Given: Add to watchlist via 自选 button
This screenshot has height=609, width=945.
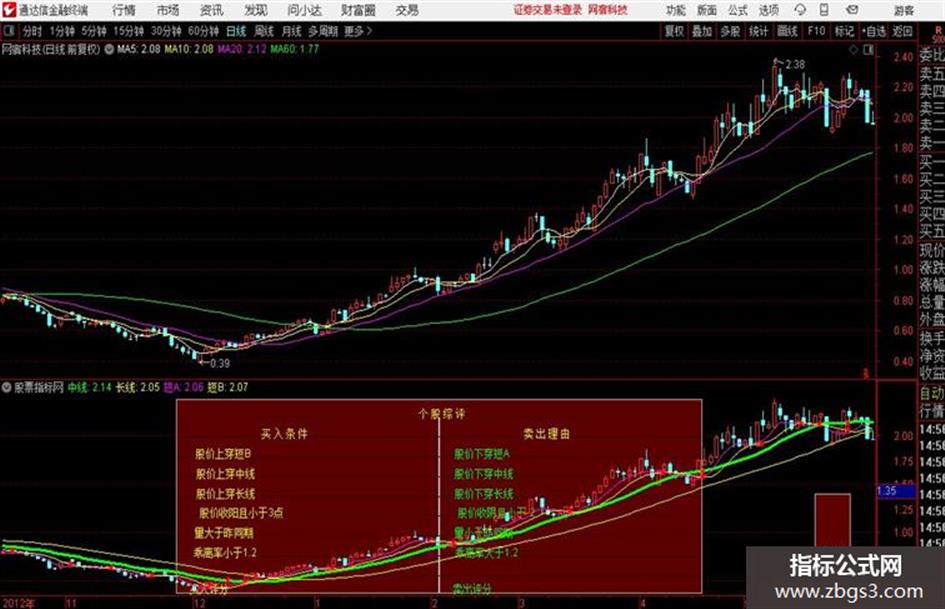Looking at the screenshot, I should coord(874,31).
